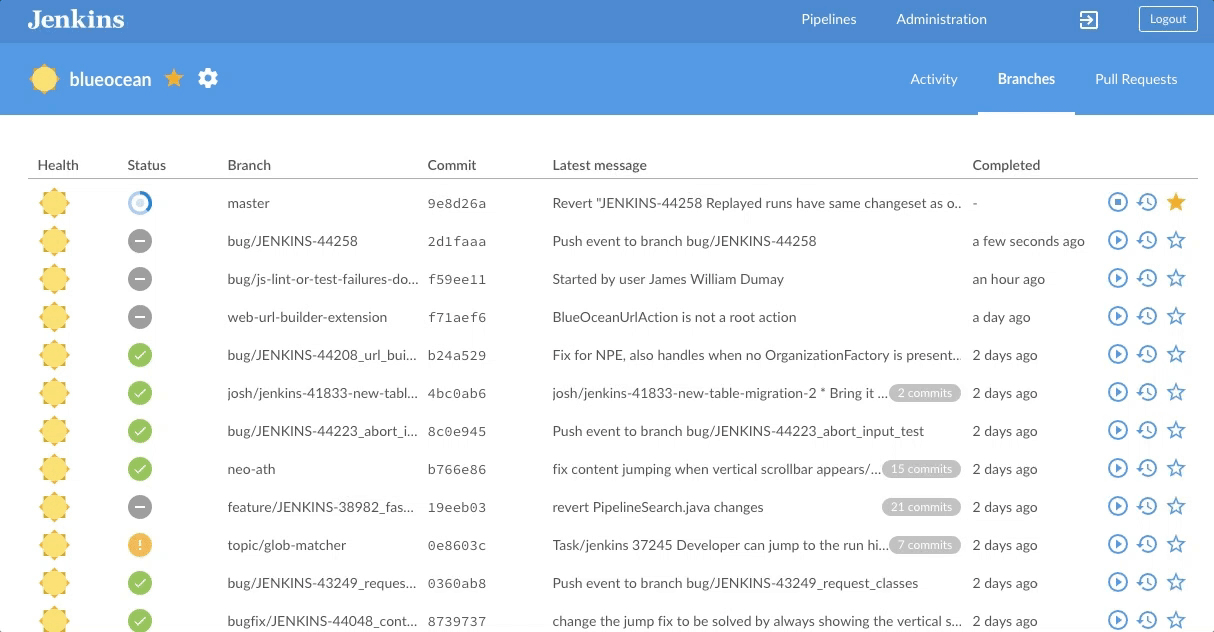
Task: Click the Logout button
Action: (x=1167, y=19)
